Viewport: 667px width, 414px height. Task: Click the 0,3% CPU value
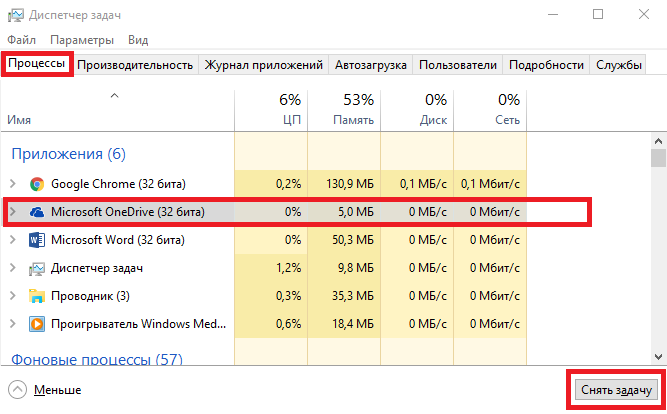[x=288, y=296]
